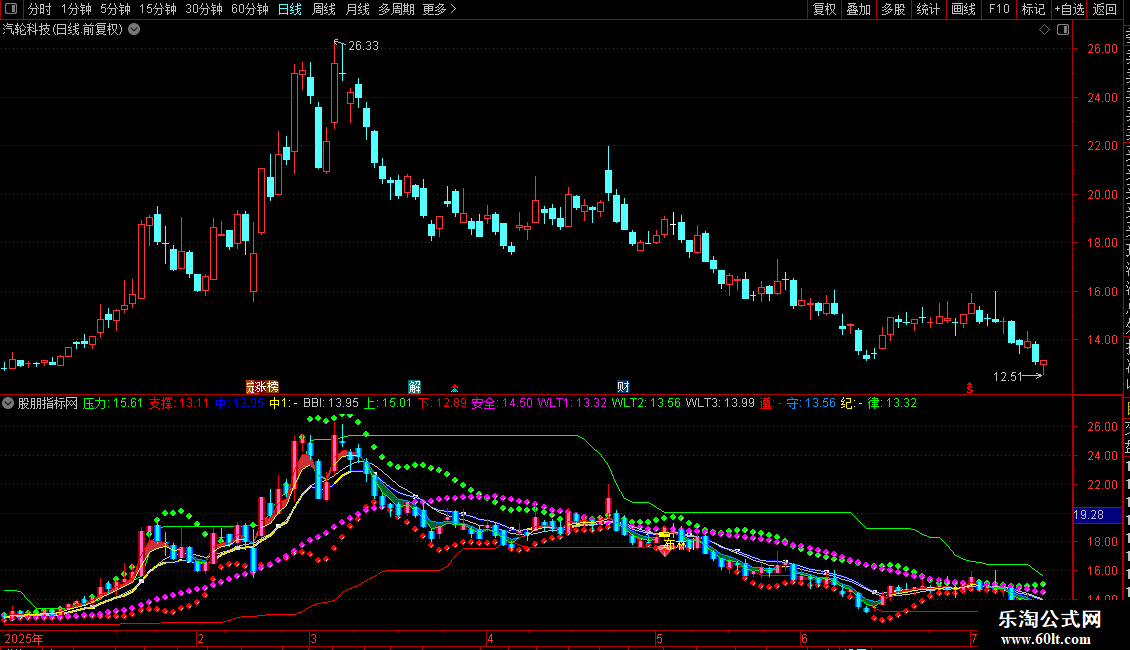The width and height of the screenshot is (1130, 650).
Task: Click the 2025年 timeline label
Action: pos(24,639)
